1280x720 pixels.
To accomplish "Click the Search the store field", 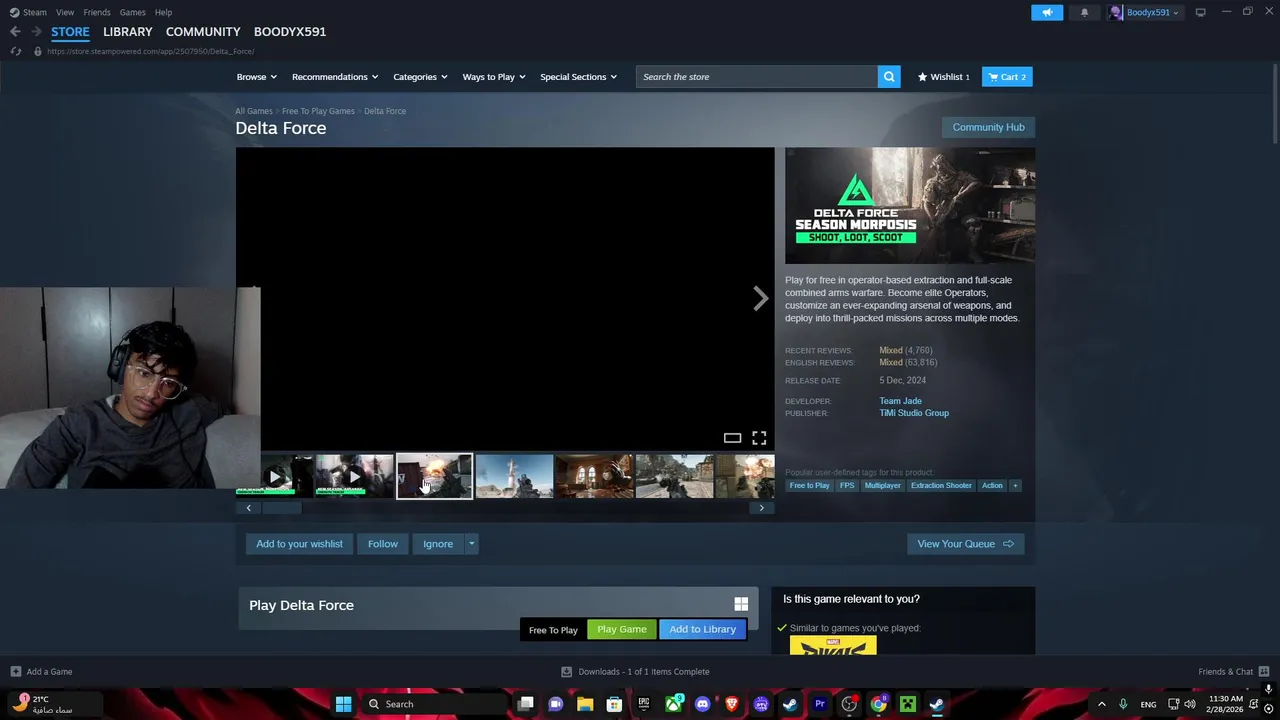I will point(757,77).
